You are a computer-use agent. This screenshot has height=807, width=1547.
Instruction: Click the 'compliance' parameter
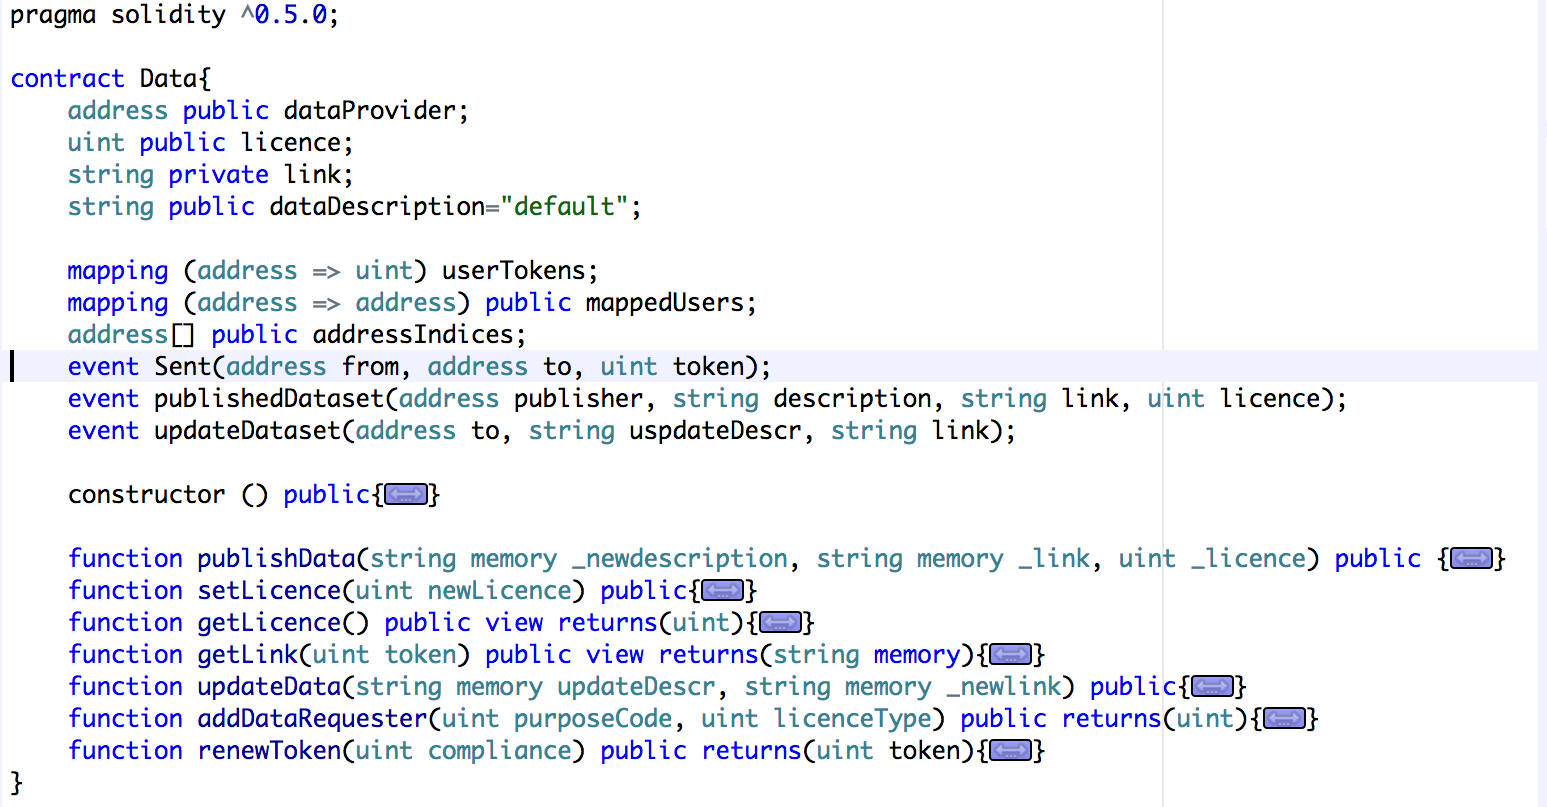point(500,751)
